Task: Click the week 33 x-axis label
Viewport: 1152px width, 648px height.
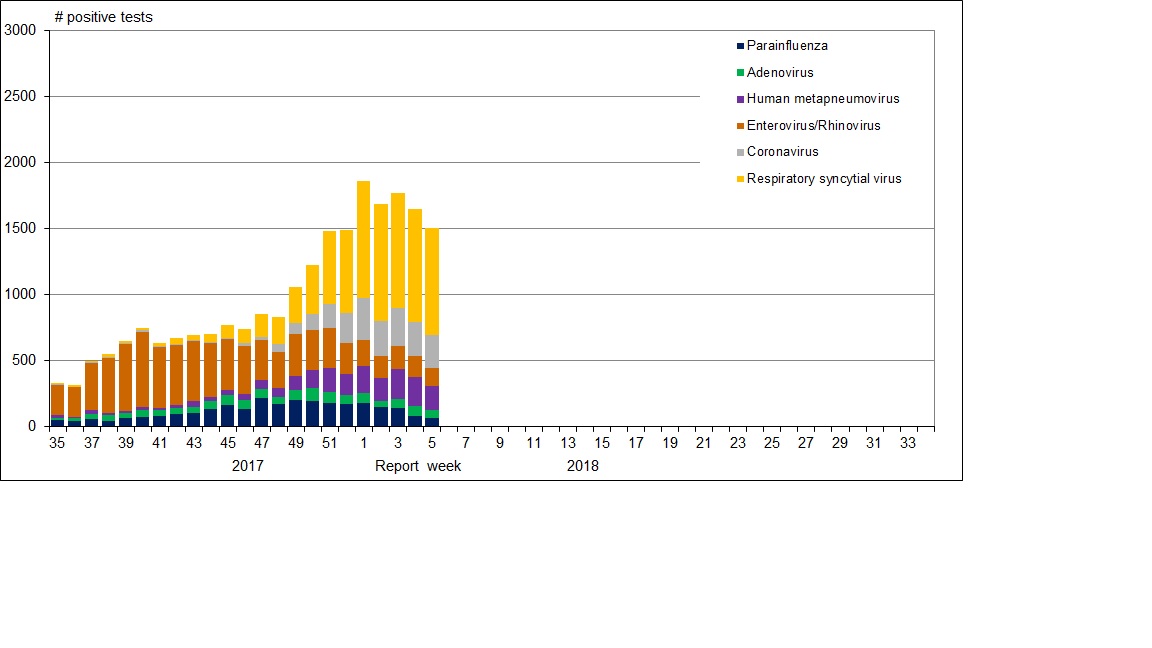Action: pos(908,443)
